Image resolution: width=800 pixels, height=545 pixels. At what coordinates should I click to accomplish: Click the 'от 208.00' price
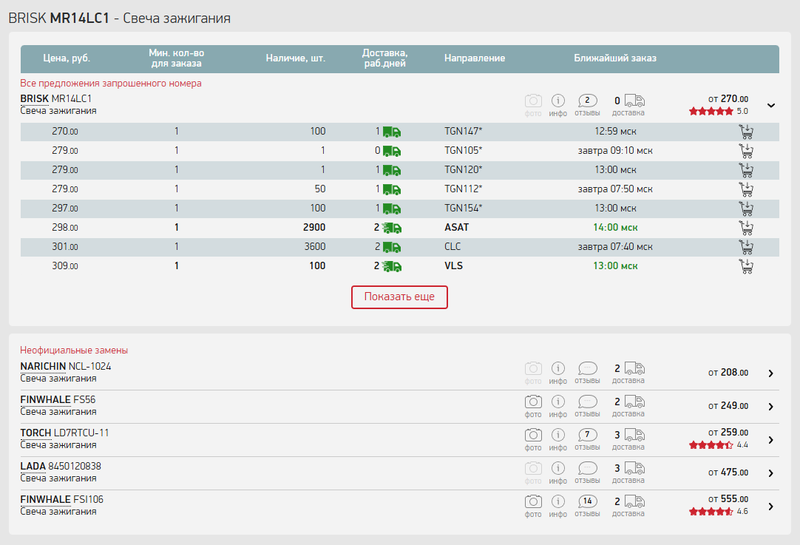click(x=728, y=373)
